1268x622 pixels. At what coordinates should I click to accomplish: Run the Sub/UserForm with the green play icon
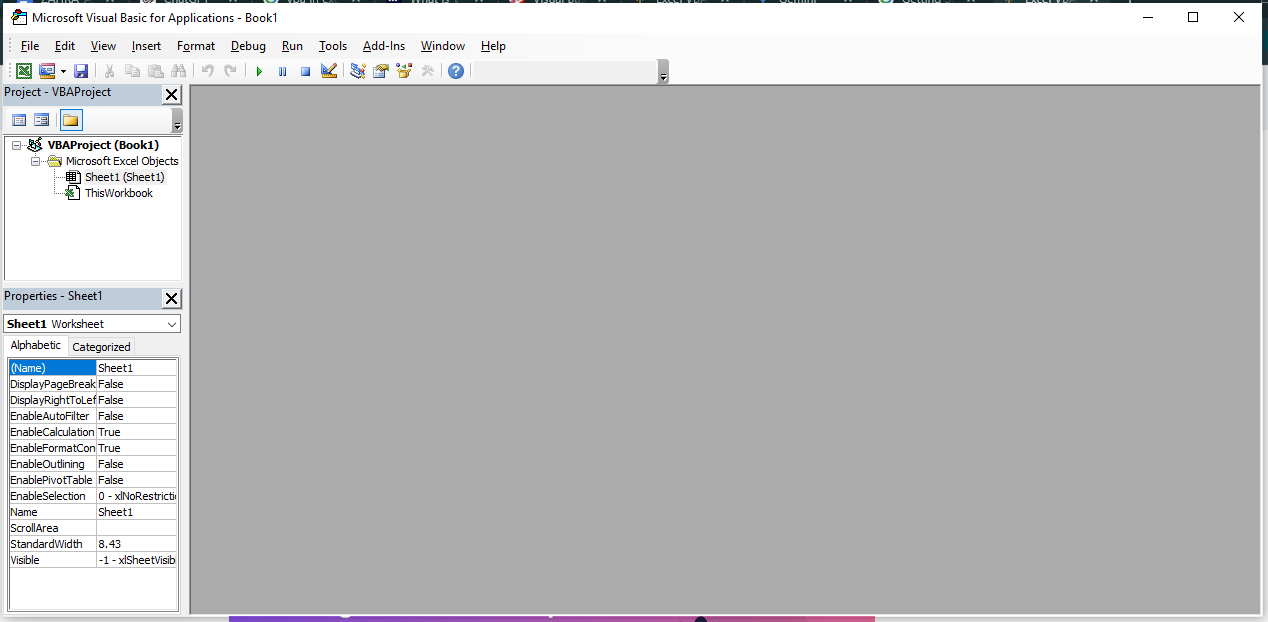click(x=259, y=70)
